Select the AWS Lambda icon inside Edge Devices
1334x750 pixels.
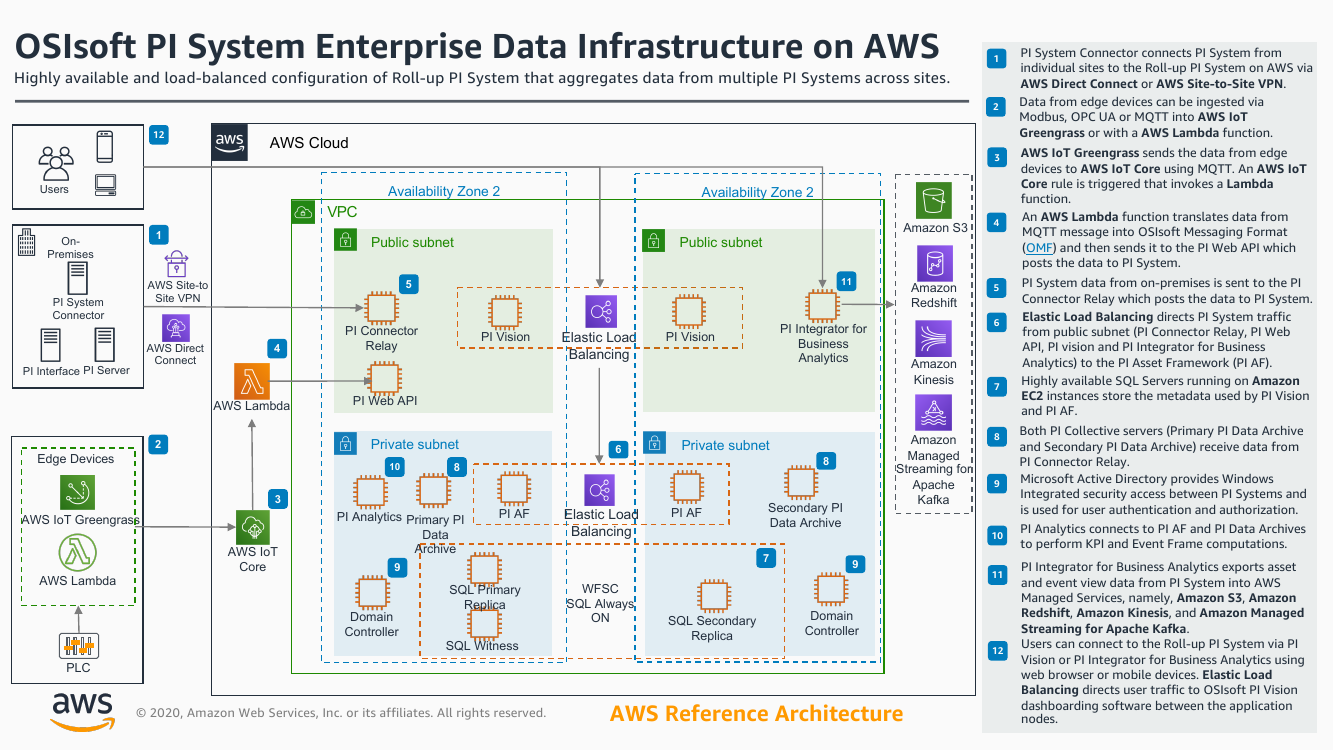point(77,553)
